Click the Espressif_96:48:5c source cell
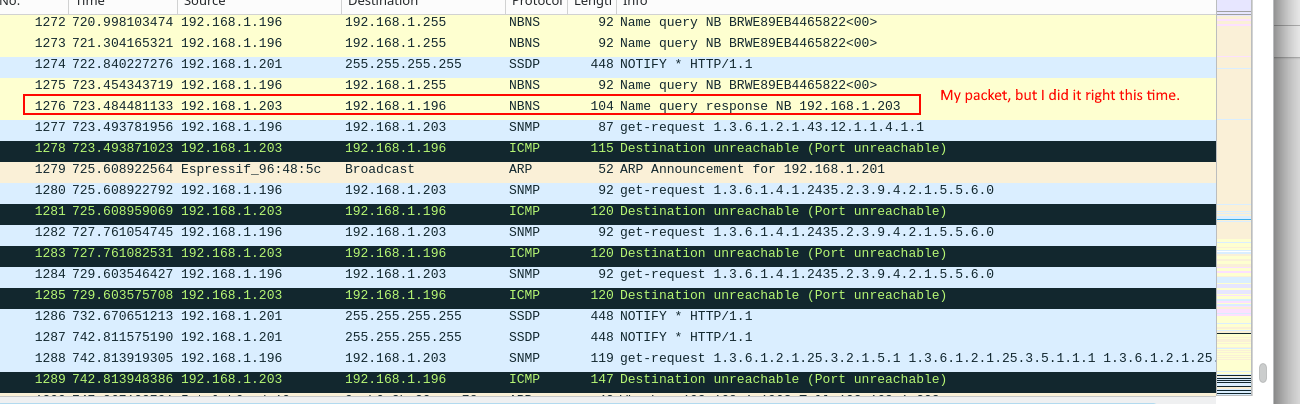The width and height of the screenshot is (1300, 404). (x=251, y=169)
